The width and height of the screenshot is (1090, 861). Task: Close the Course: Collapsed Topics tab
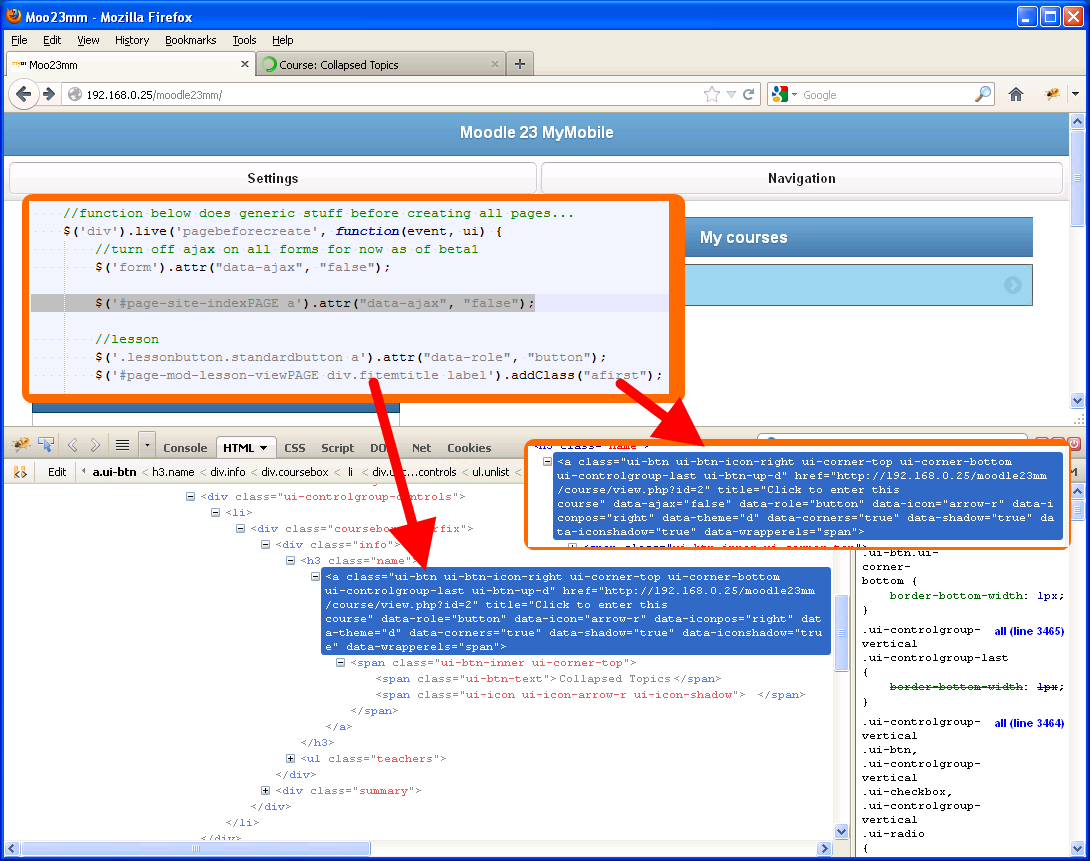pyautogui.click(x=495, y=64)
